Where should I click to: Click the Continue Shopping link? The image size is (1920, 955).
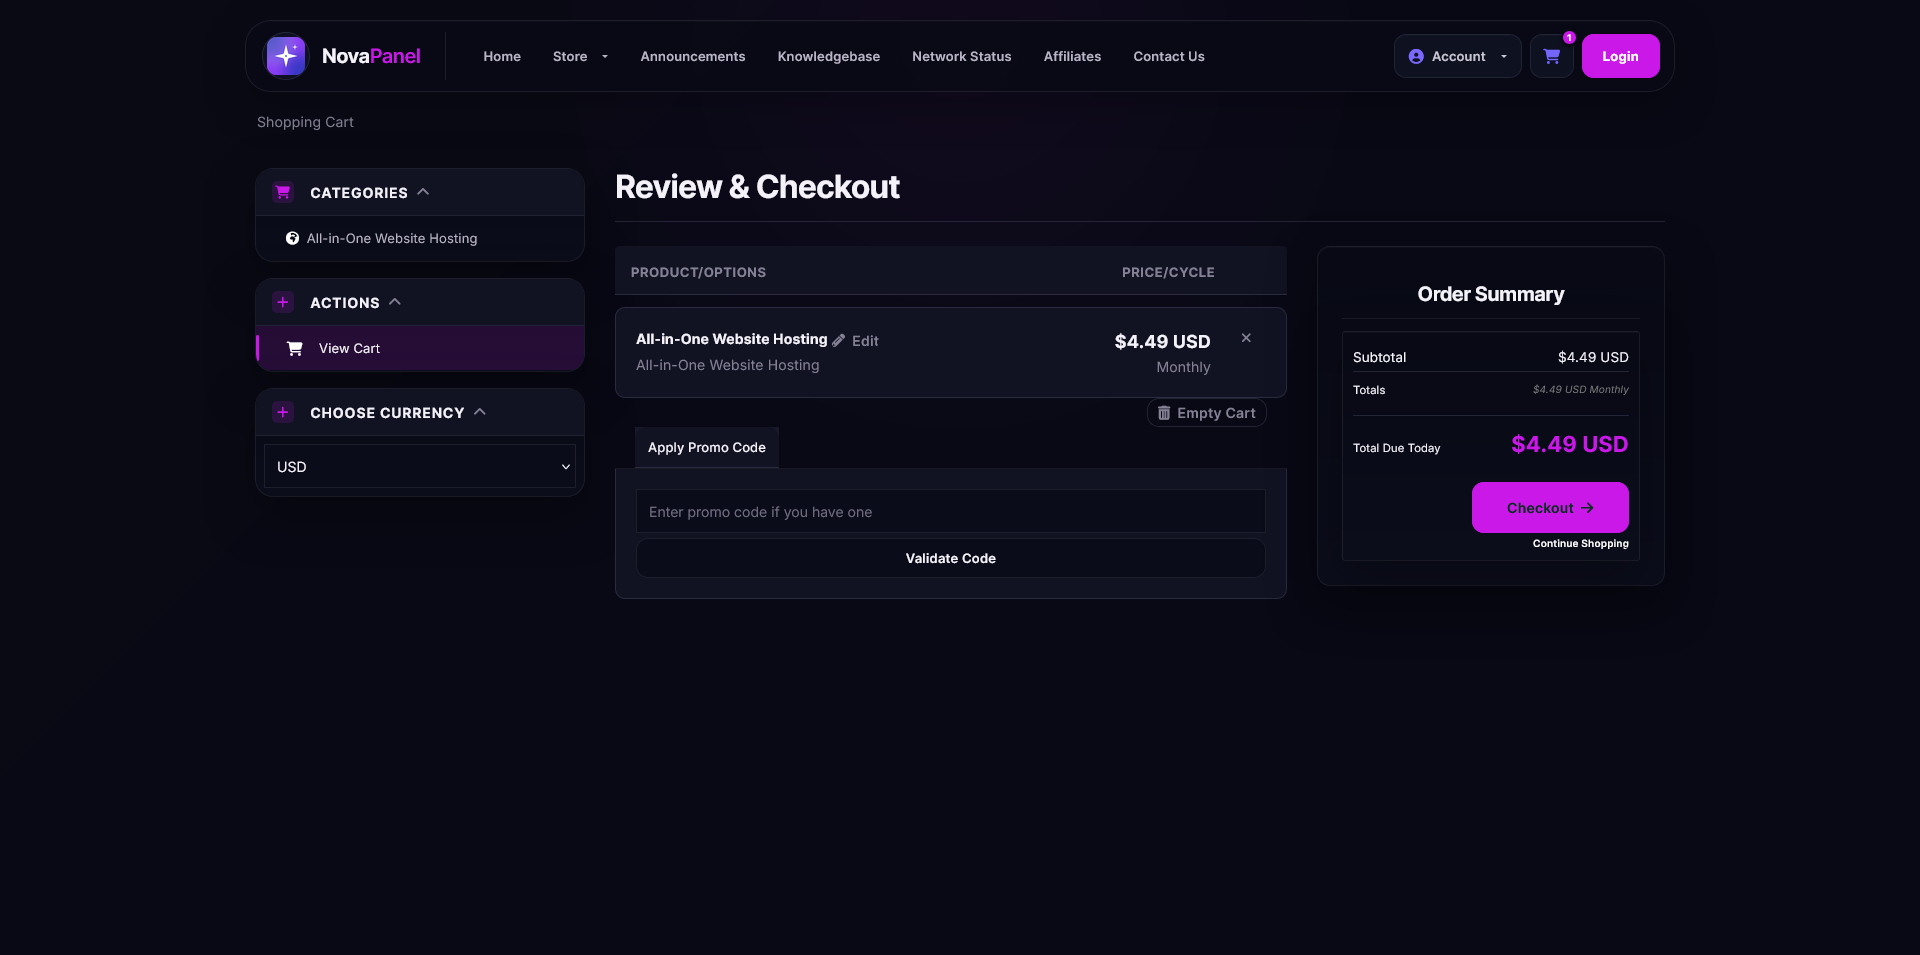1580,543
